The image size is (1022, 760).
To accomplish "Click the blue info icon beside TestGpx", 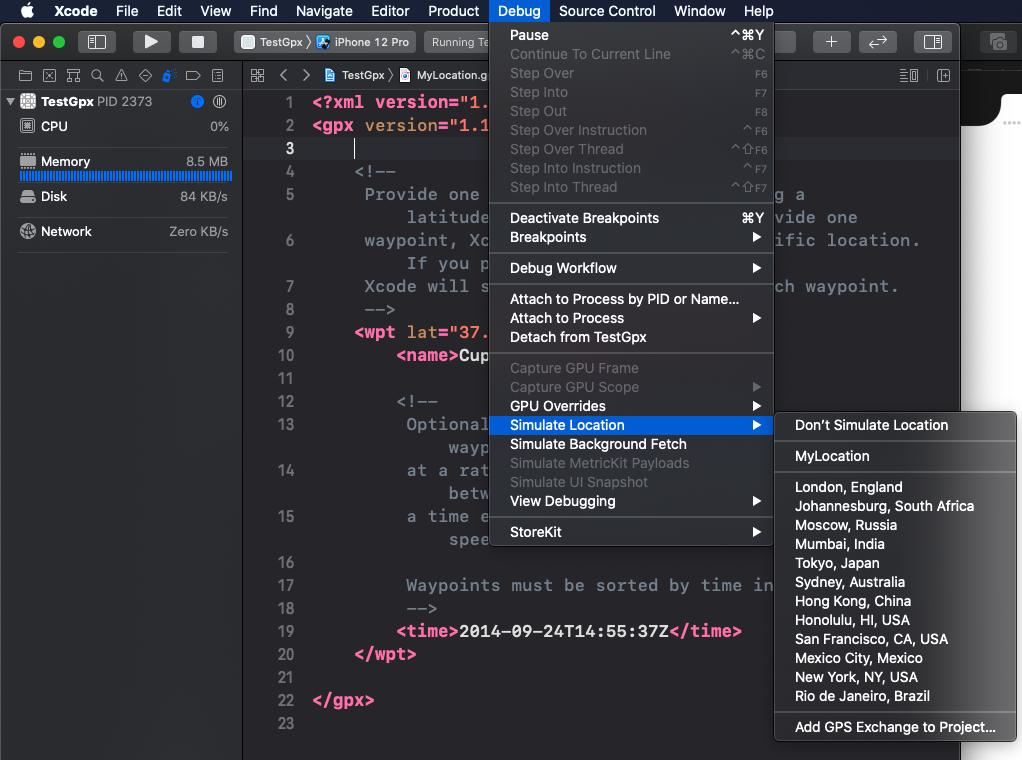I will pos(197,102).
